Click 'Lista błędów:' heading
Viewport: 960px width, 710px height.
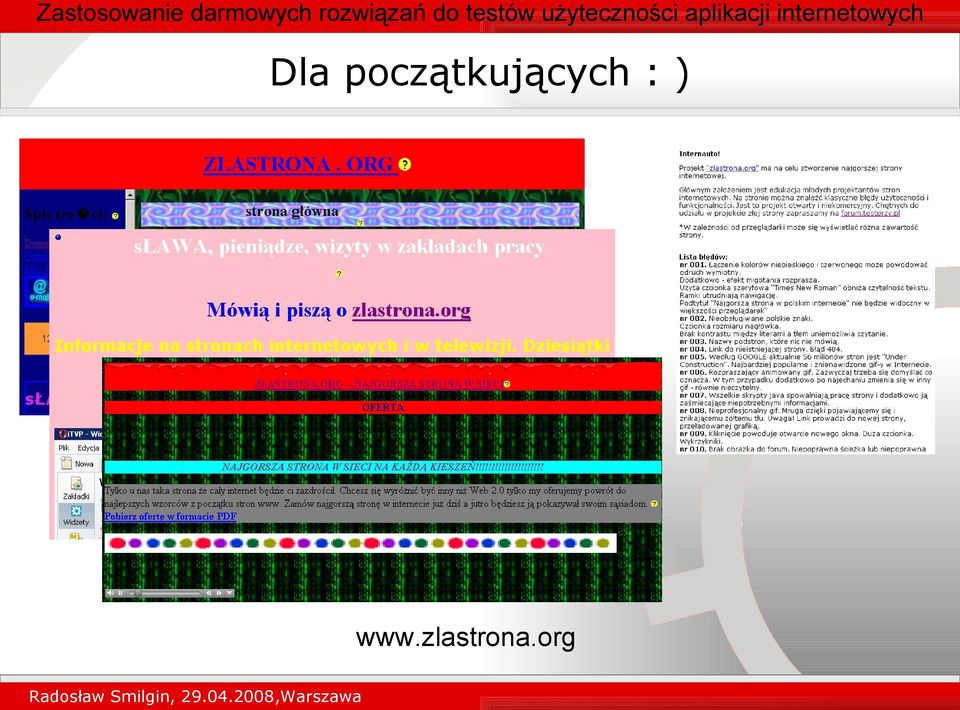click(x=703, y=257)
